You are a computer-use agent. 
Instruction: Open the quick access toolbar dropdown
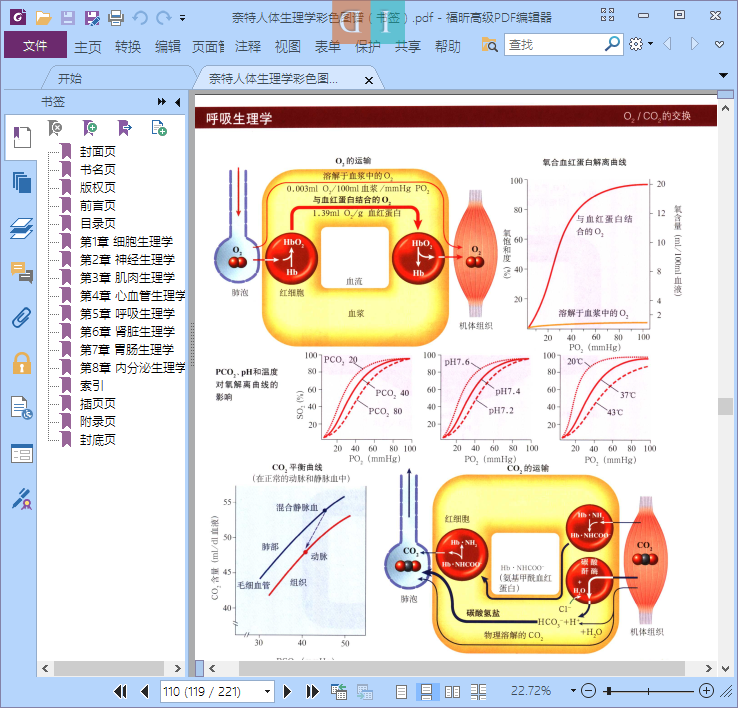point(183,18)
